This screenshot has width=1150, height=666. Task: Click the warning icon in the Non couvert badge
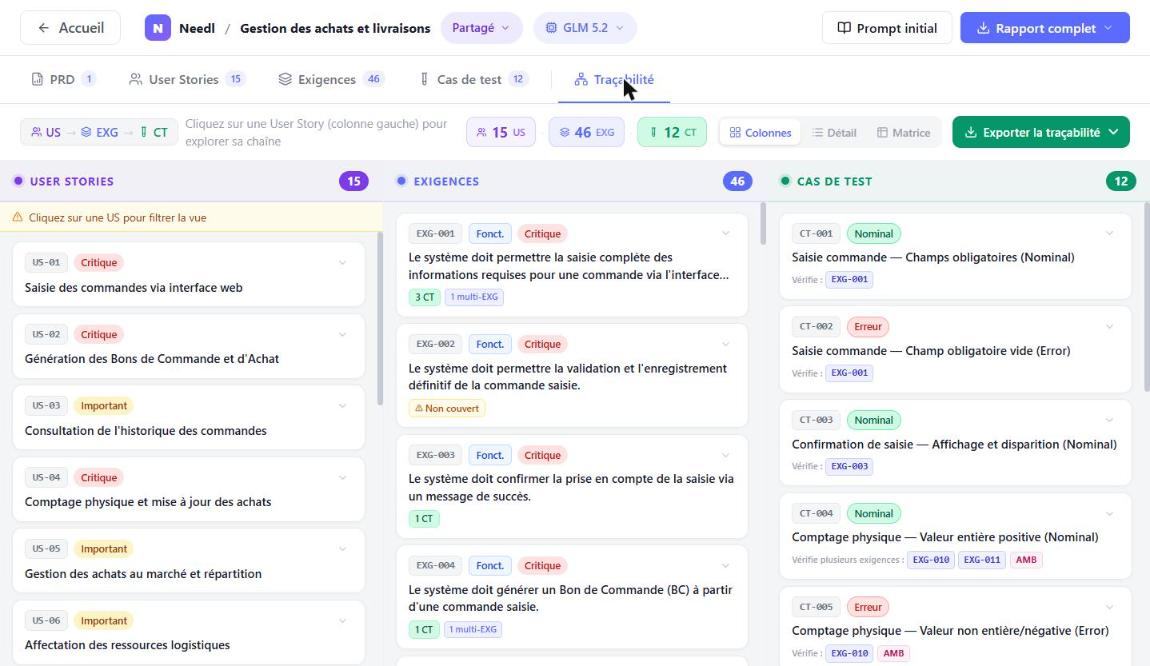point(419,409)
